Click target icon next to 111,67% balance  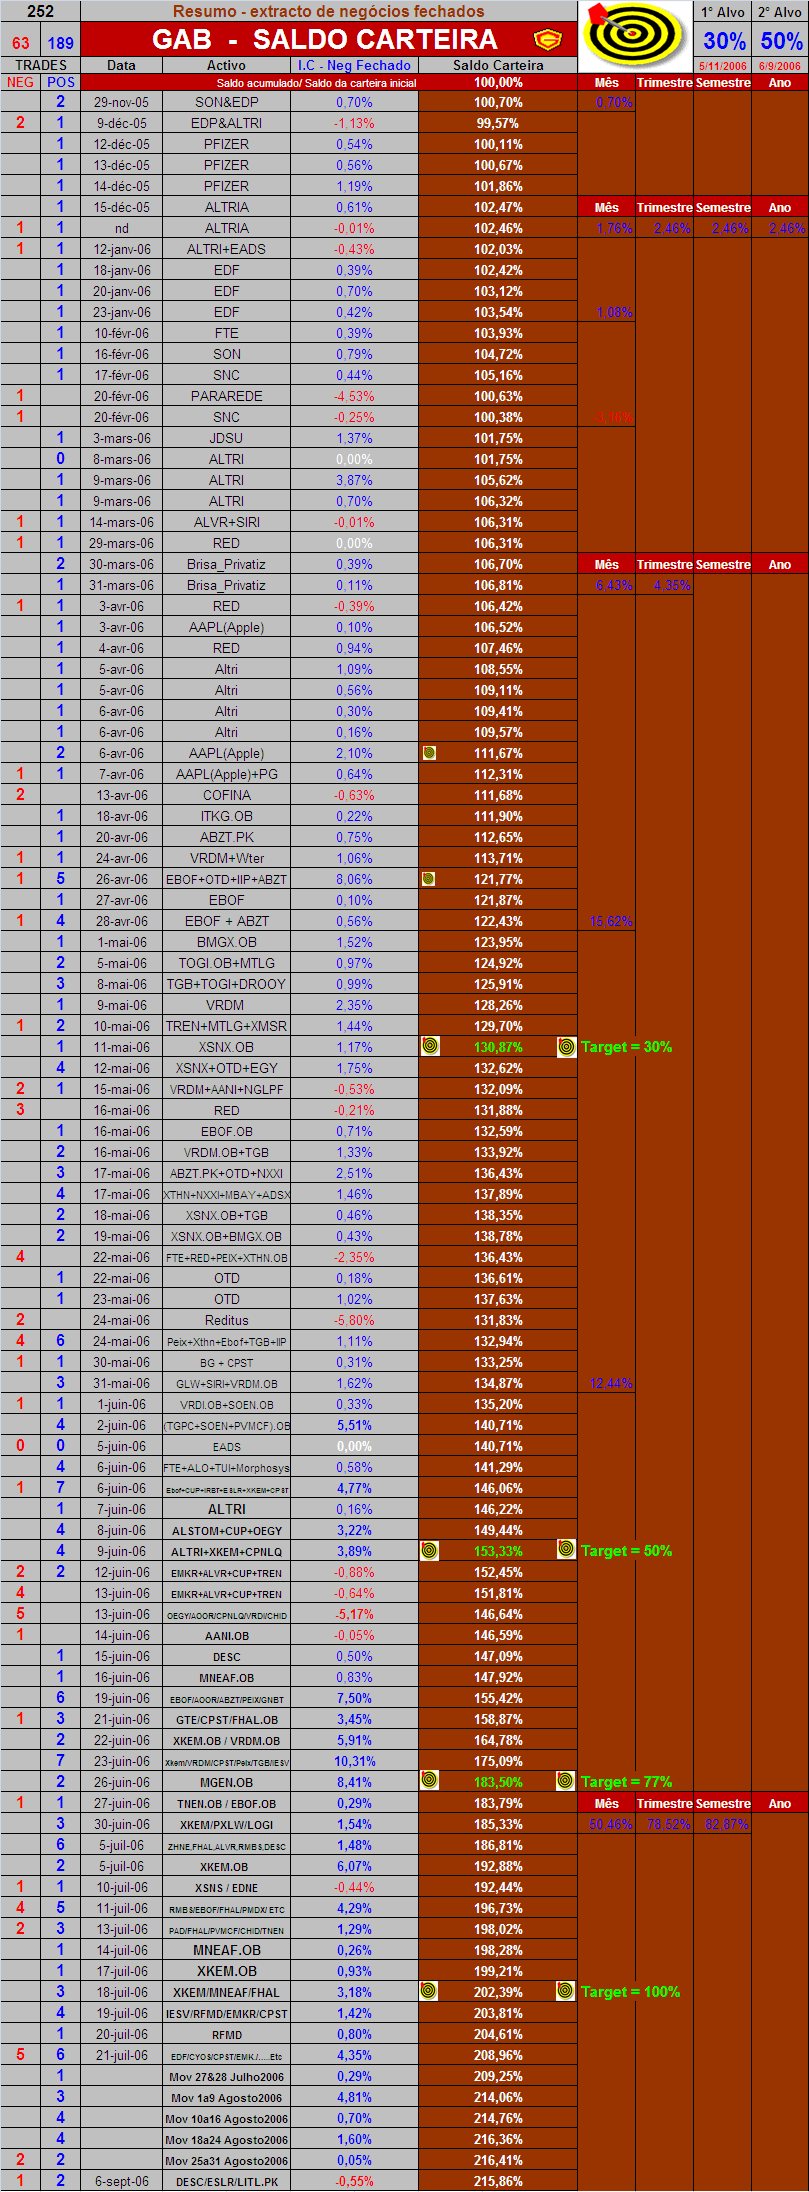(429, 753)
